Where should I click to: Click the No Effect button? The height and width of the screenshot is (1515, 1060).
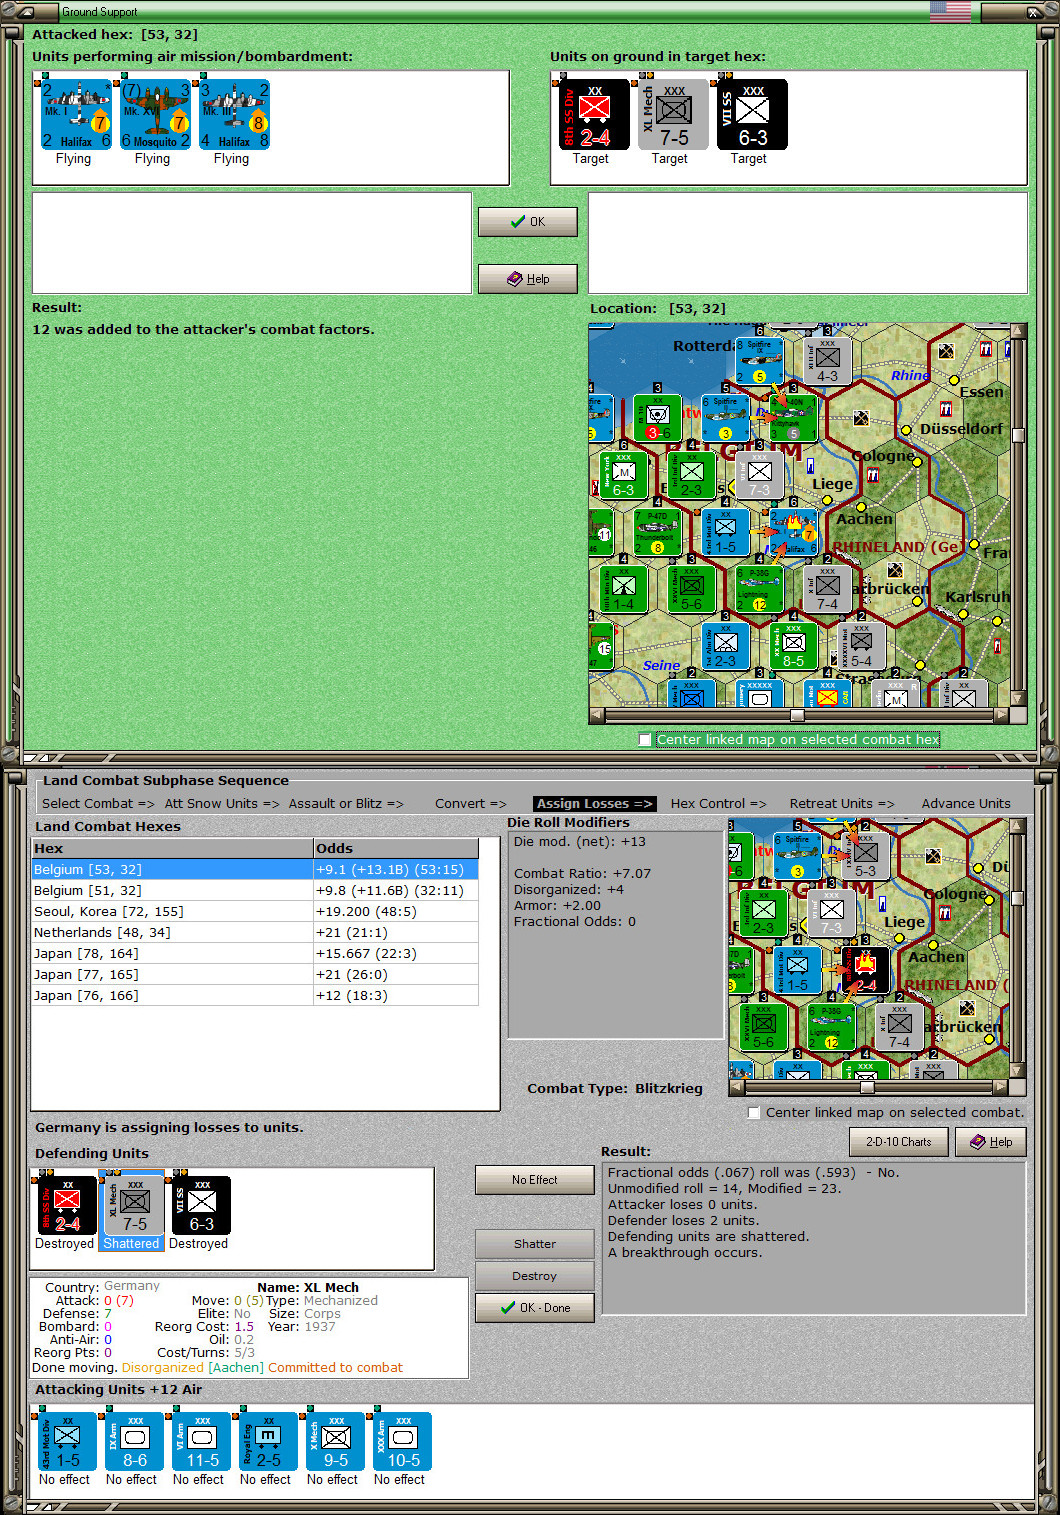tap(535, 1180)
